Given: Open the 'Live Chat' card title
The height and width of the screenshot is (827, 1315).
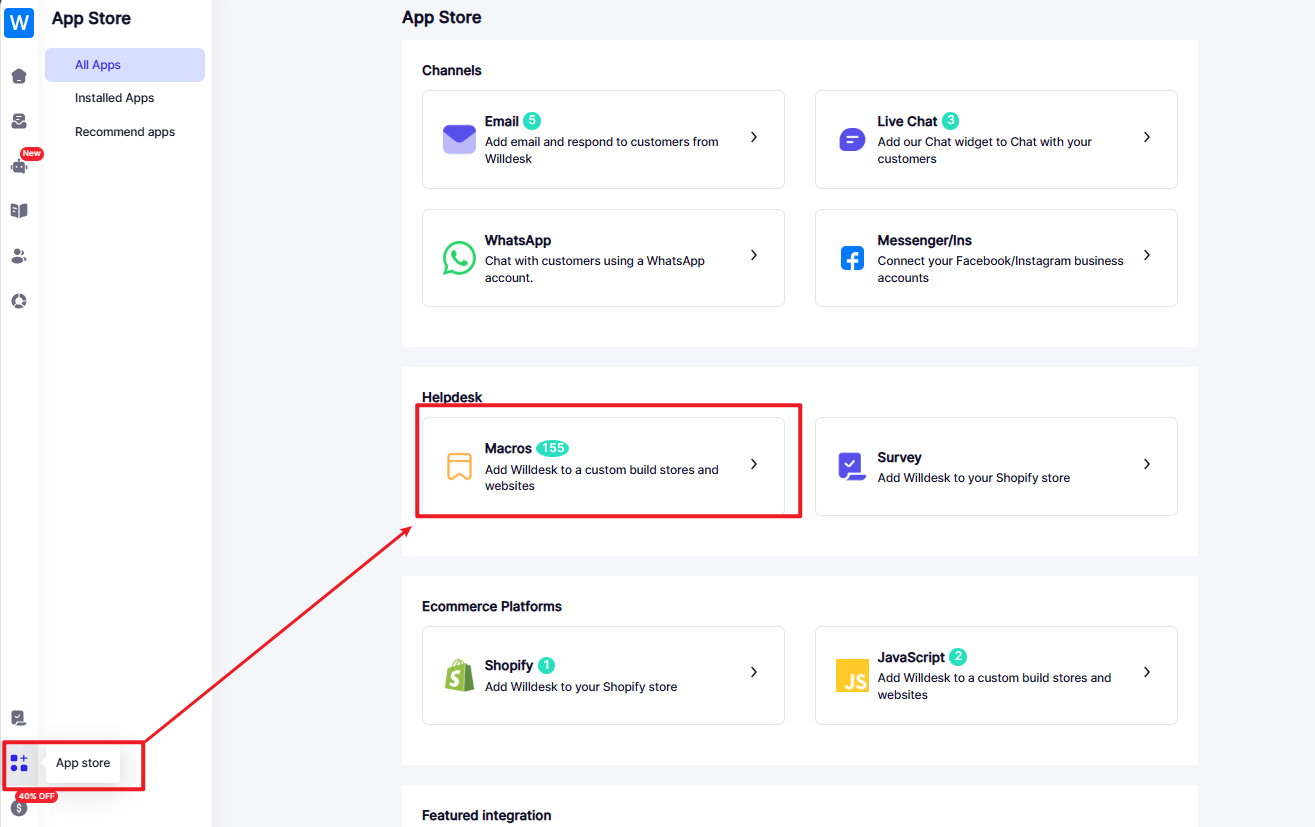Looking at the screenshot, I should coord(907,121).
